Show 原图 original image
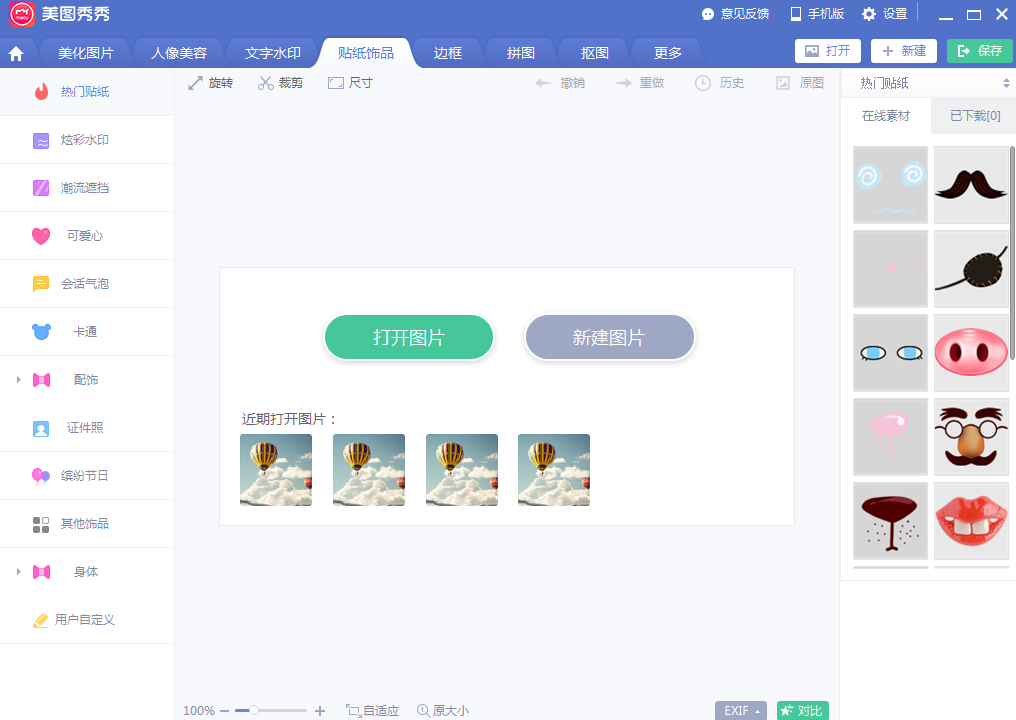Image resolution: width=1016 pixels, height=720 pixels. tap(800, 83)
